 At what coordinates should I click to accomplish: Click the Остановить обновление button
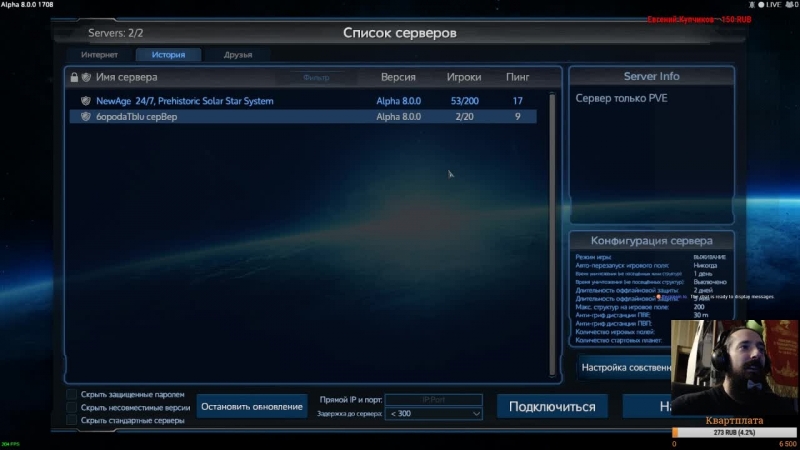pos(252,407)
